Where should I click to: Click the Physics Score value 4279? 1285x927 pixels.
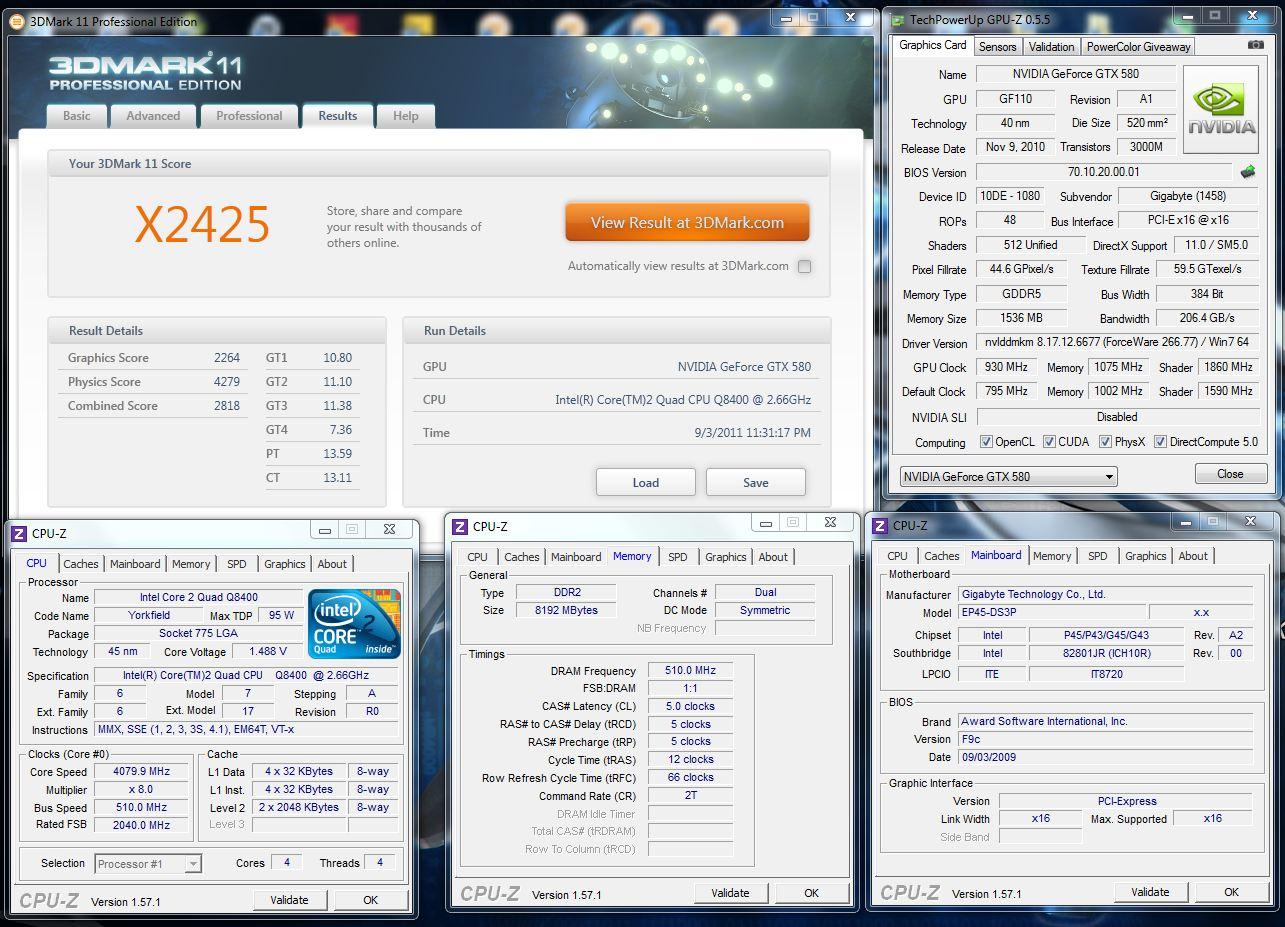point(226,382)
